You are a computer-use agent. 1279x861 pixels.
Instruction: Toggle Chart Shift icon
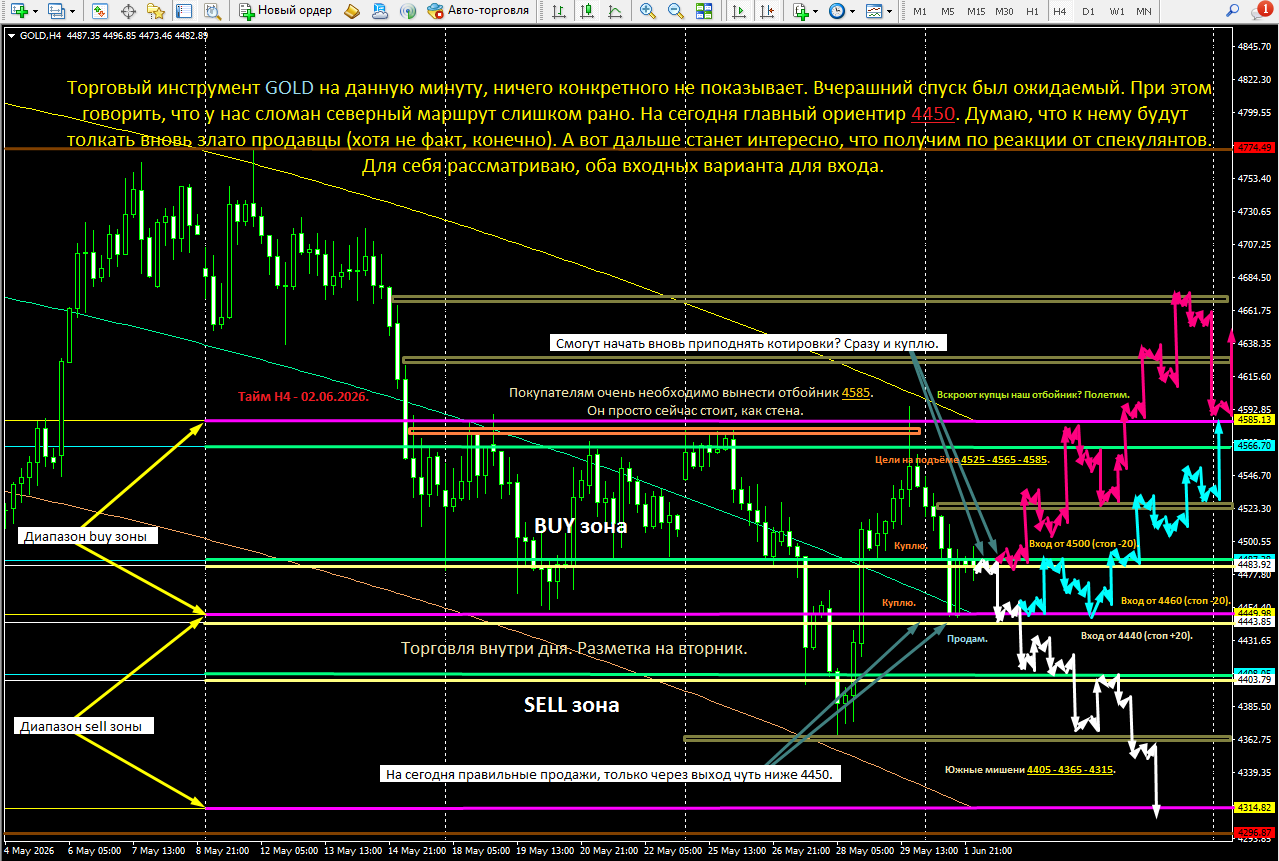(x=766, y=11)
